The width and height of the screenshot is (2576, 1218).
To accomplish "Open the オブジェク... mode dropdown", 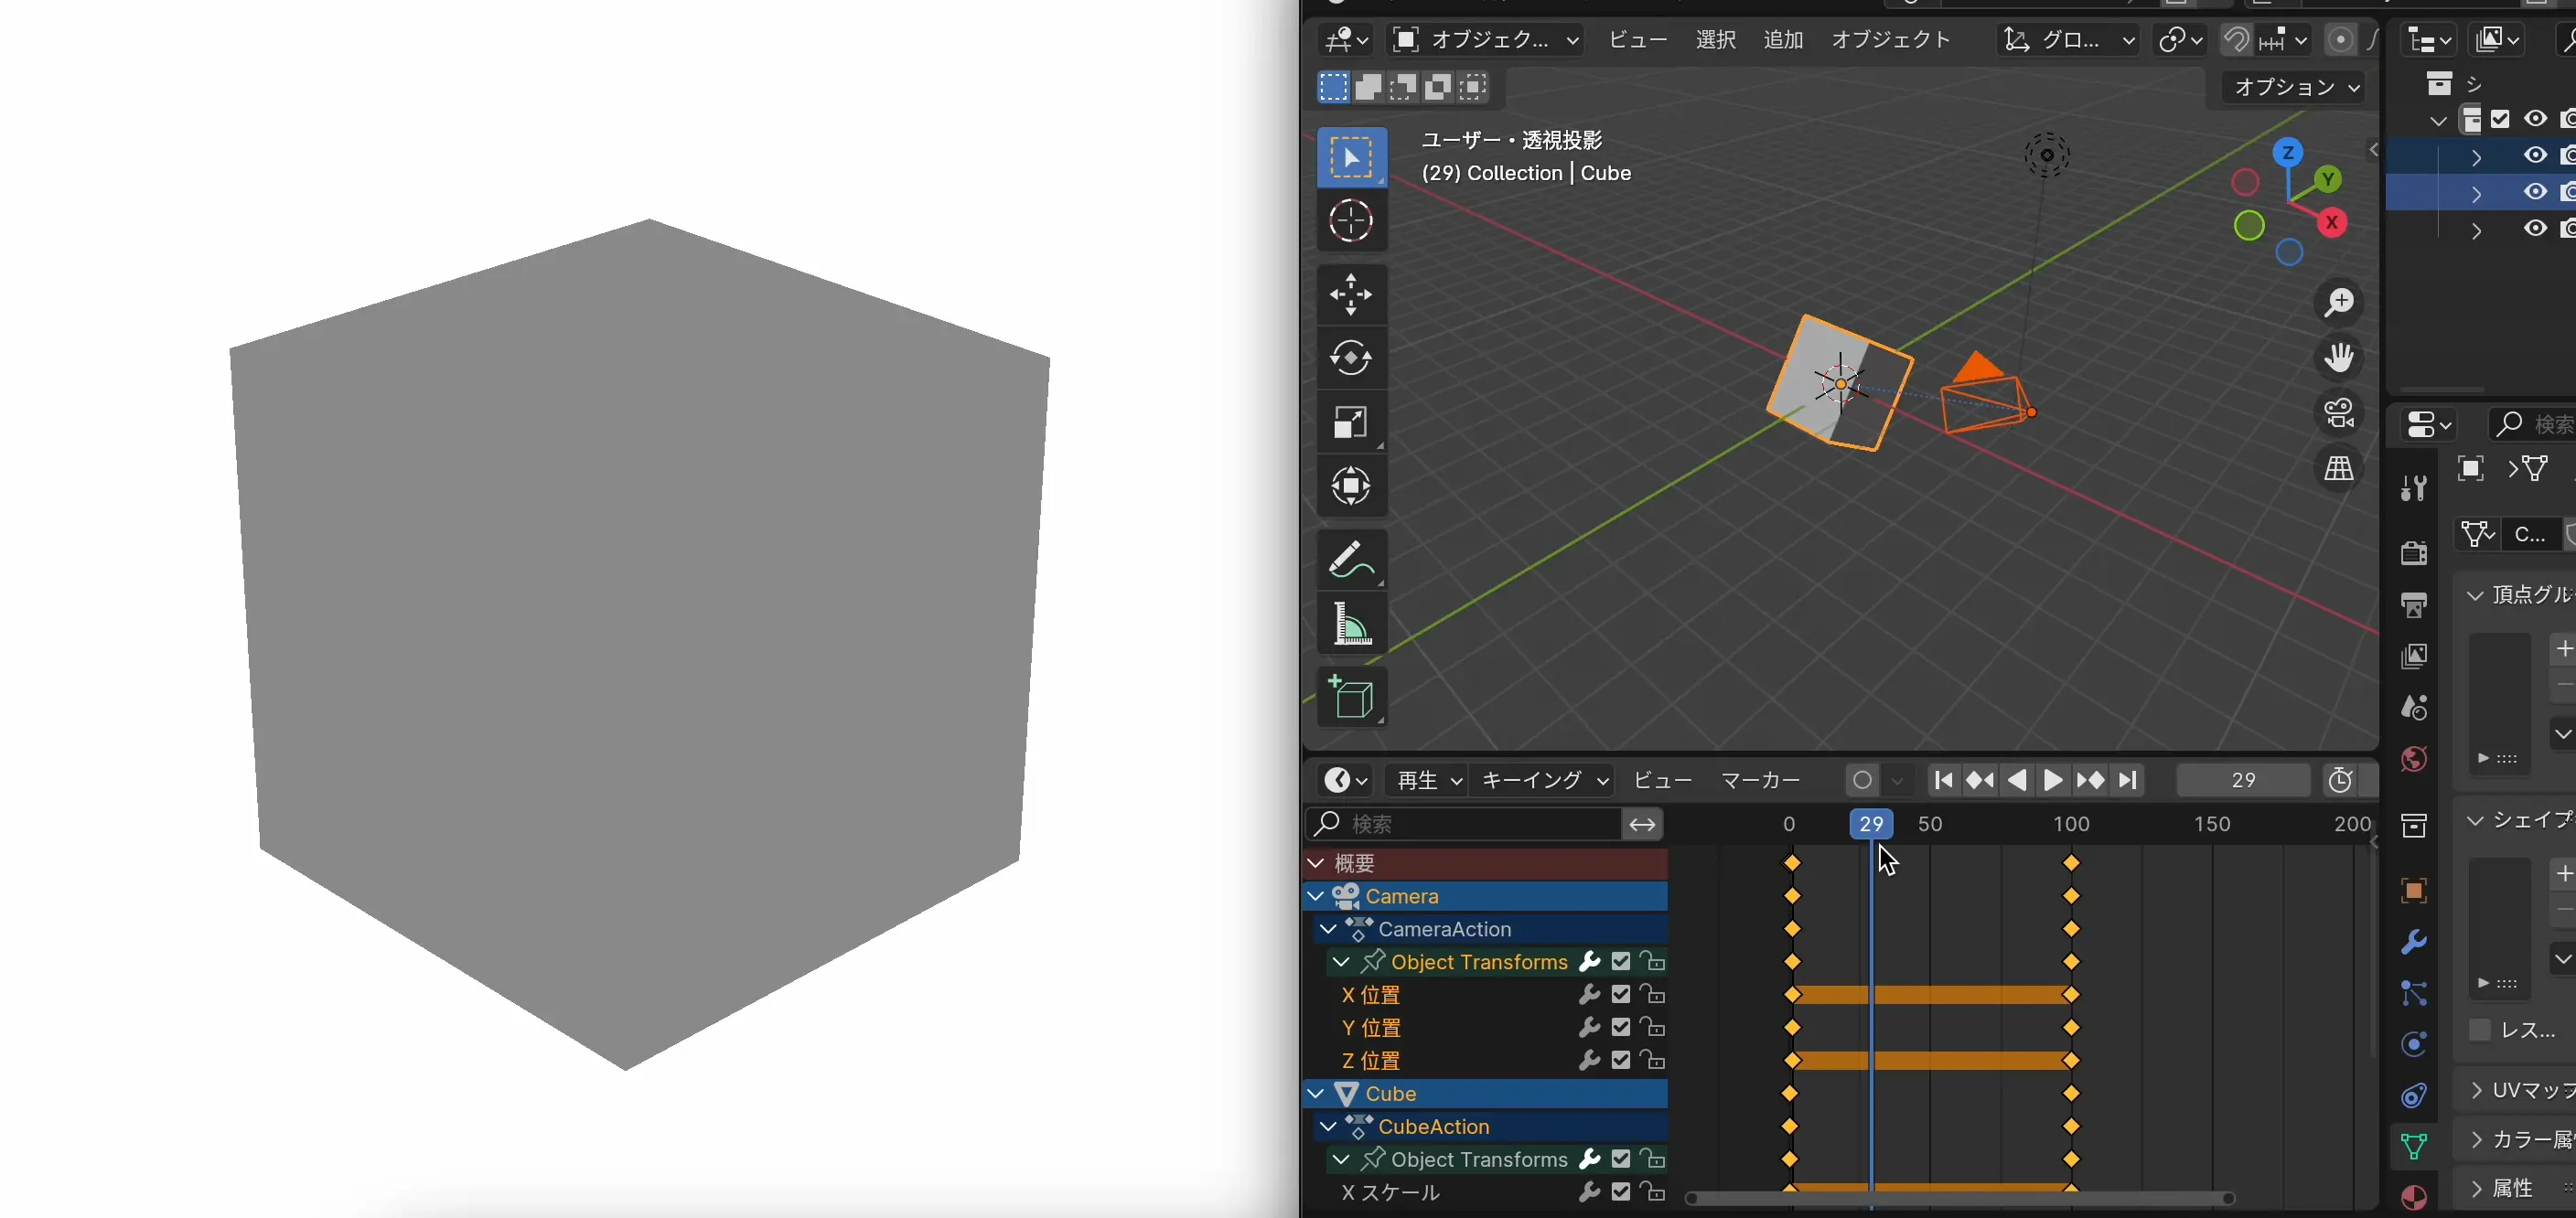I will coord(1487,40).
